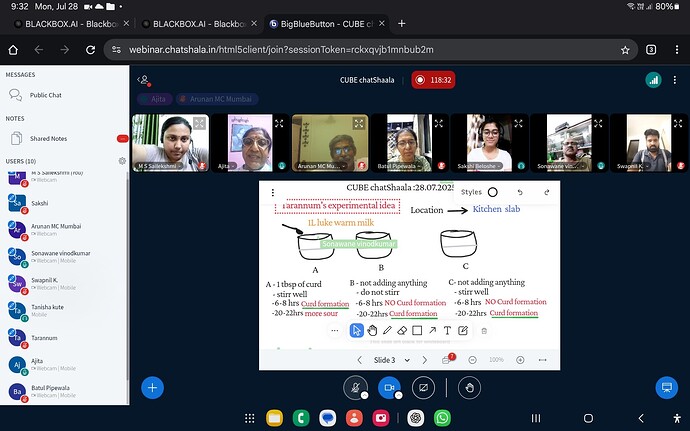This screenshot has height=431, width=690.
Task: Click the blue presentation screen button
Action: (x=667, y=388)
